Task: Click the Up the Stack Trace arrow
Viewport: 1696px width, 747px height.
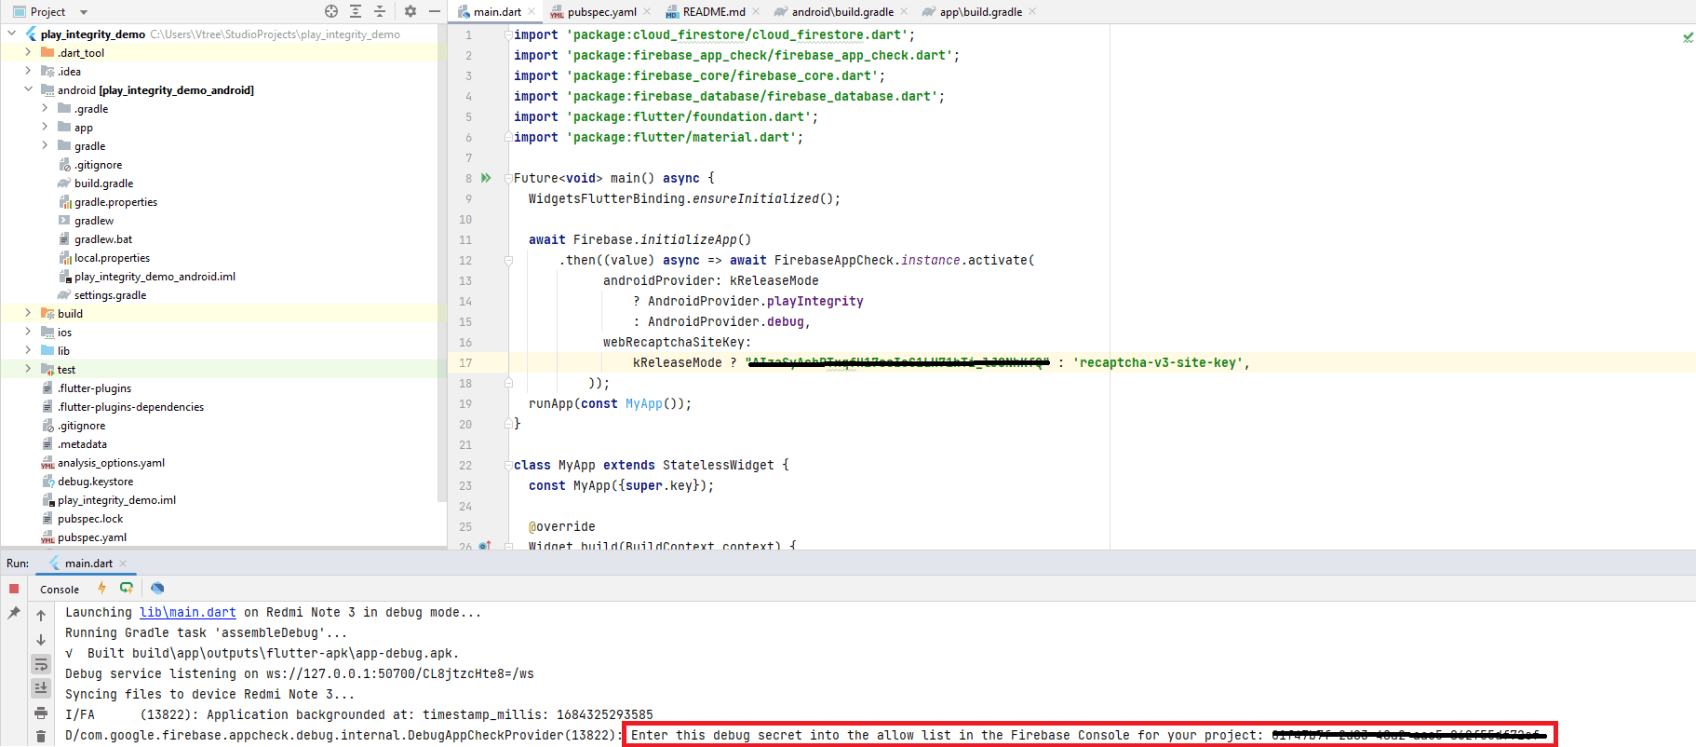Action: pyautogui.click(x=41, y=615)
